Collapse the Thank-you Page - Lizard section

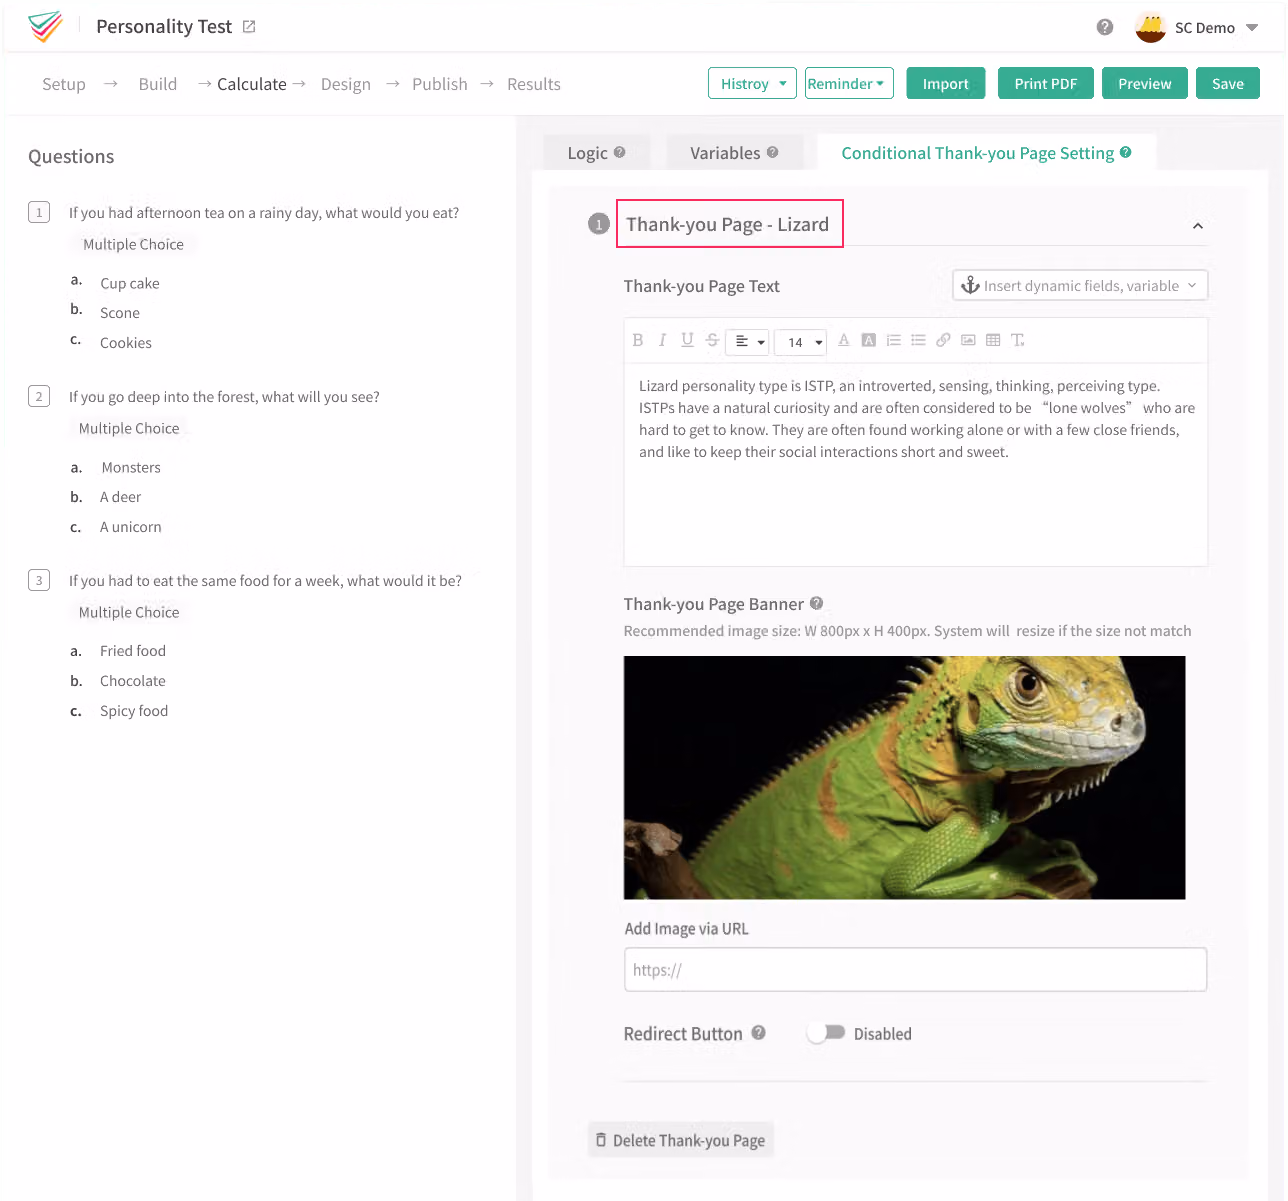1198,226
